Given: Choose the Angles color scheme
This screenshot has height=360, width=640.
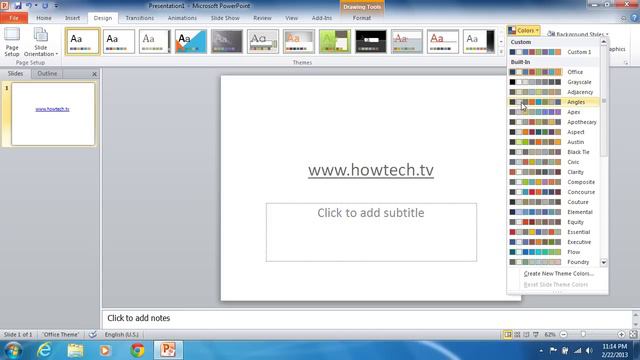Looking at the screenshot, I should tap(553, 102).
